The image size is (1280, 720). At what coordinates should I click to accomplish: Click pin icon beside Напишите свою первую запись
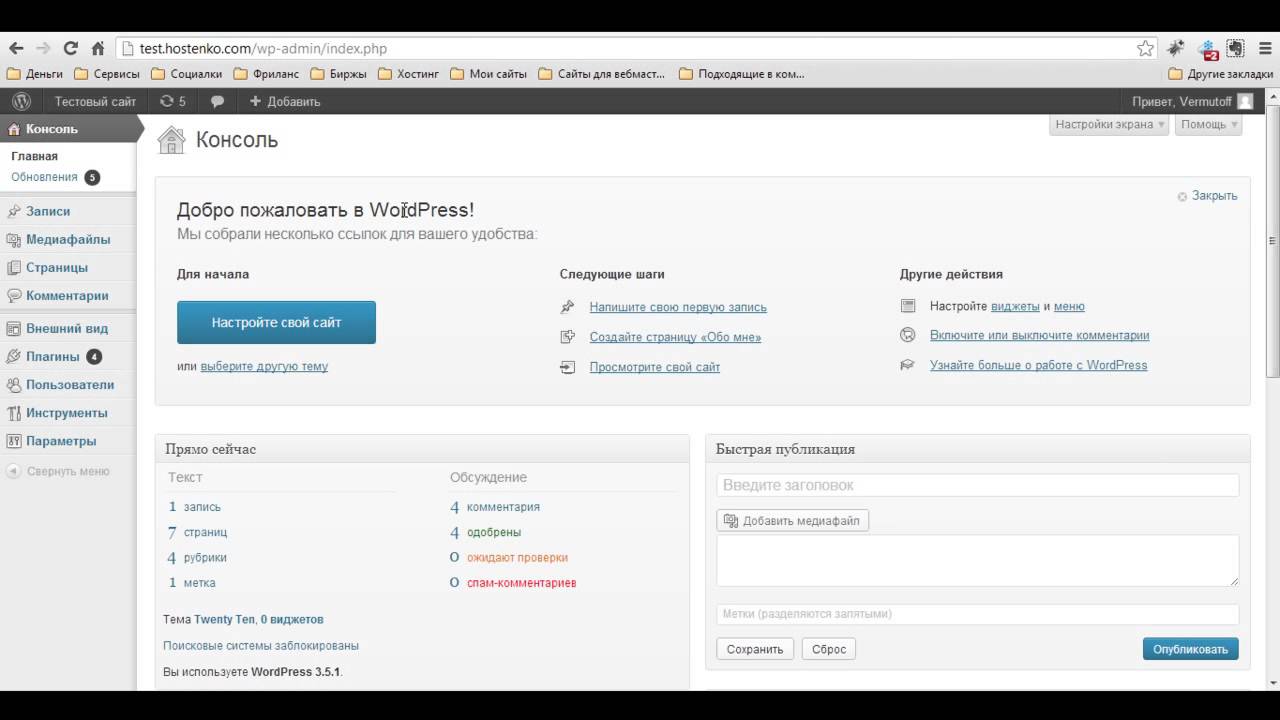(568, 307)
